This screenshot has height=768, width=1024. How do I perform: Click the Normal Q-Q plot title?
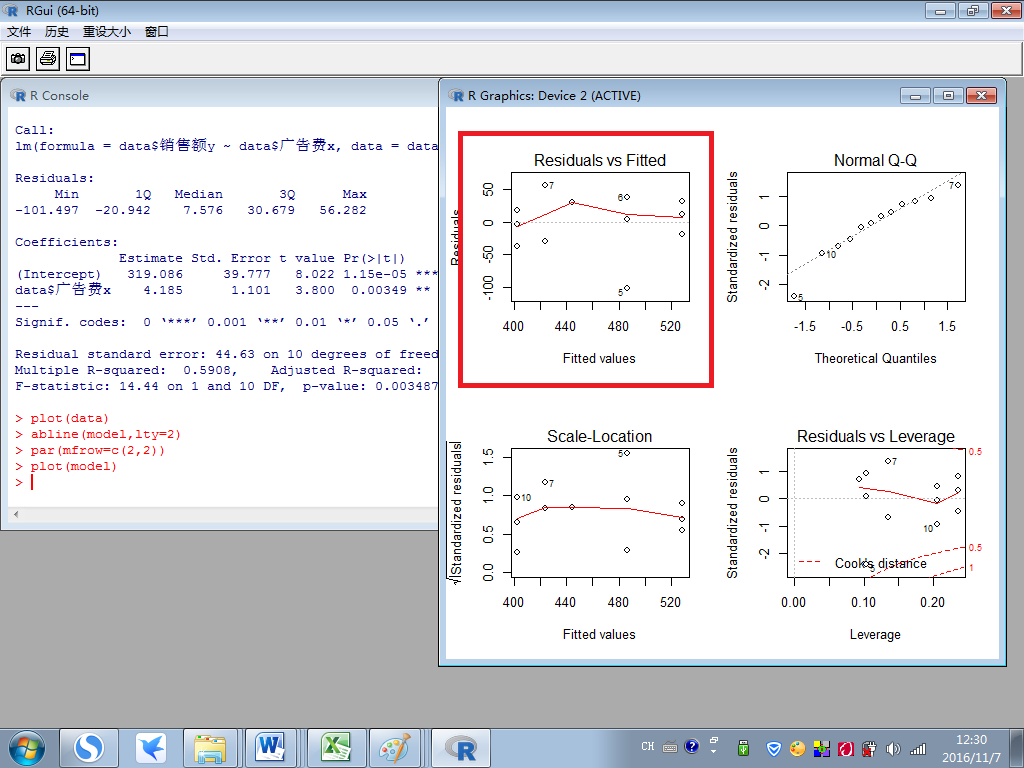pos(875,161)
